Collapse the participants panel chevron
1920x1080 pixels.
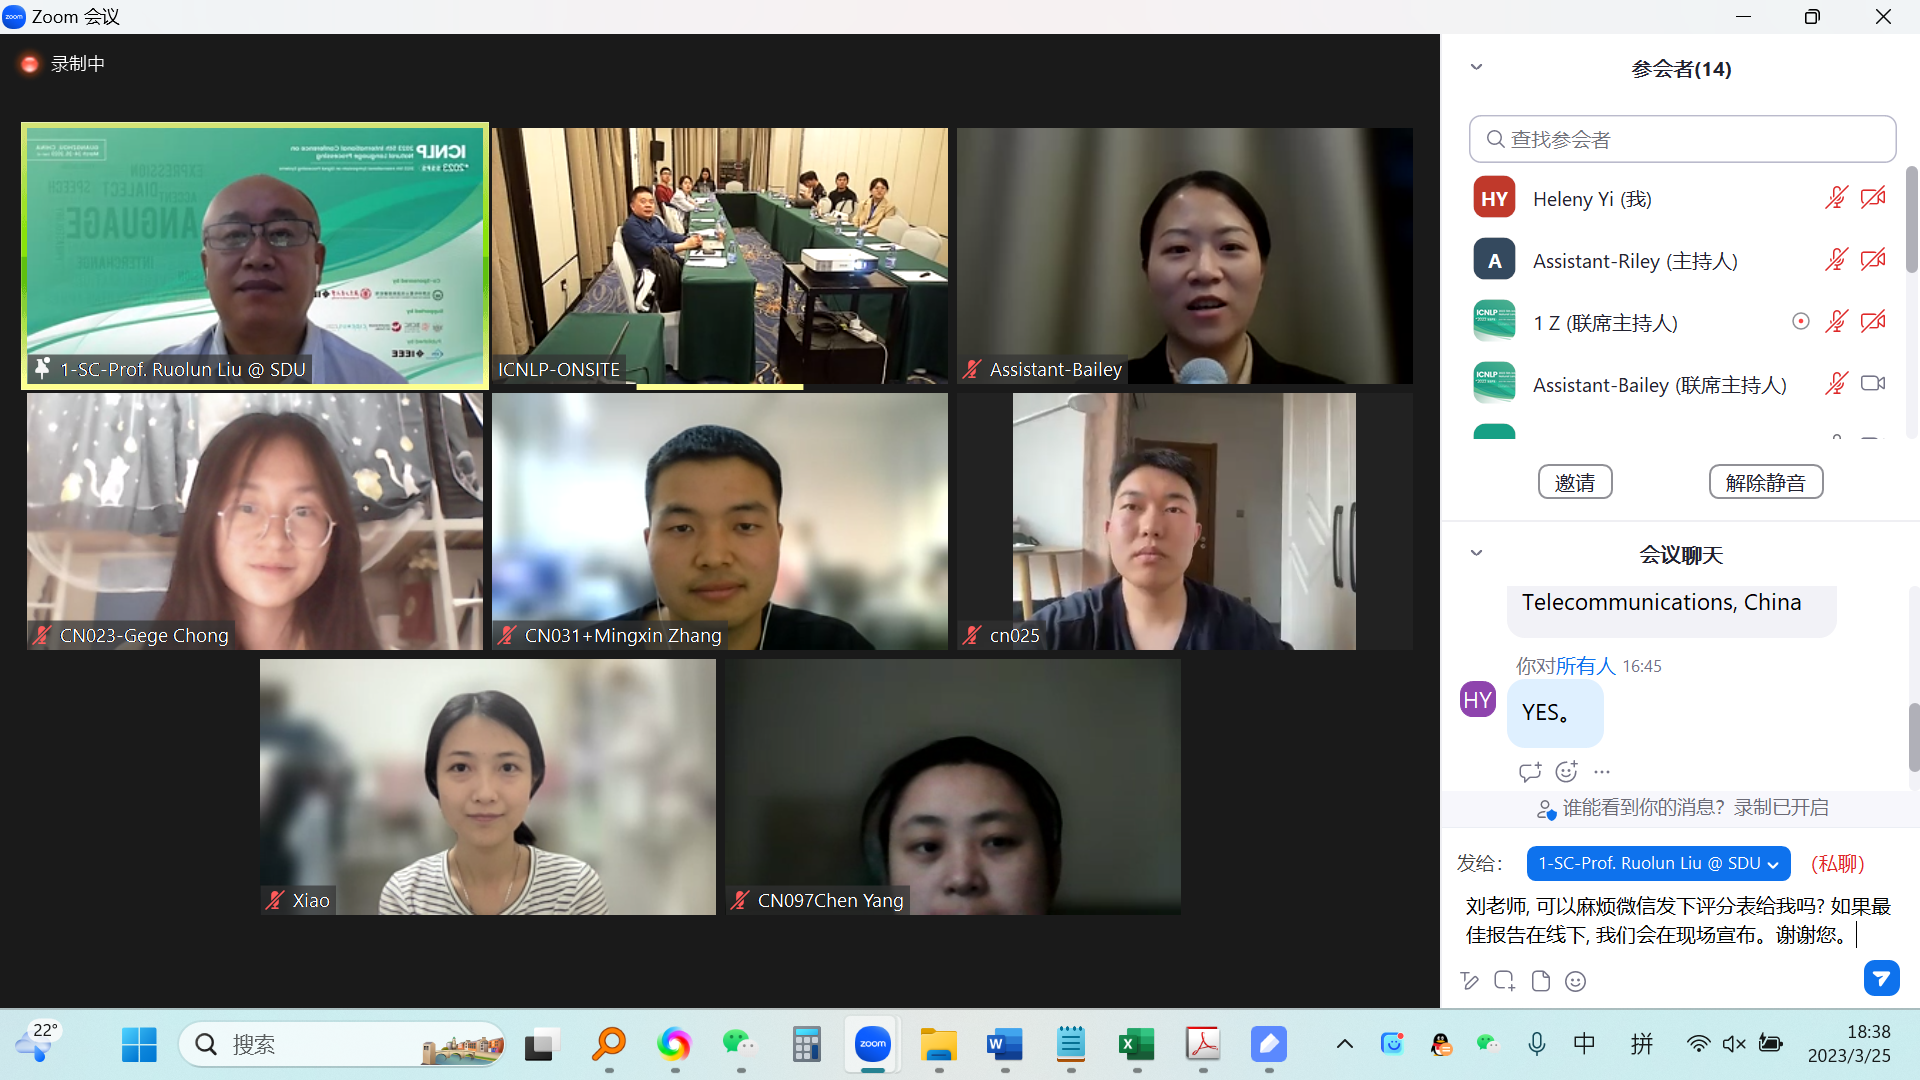(x=1476, y=68)
